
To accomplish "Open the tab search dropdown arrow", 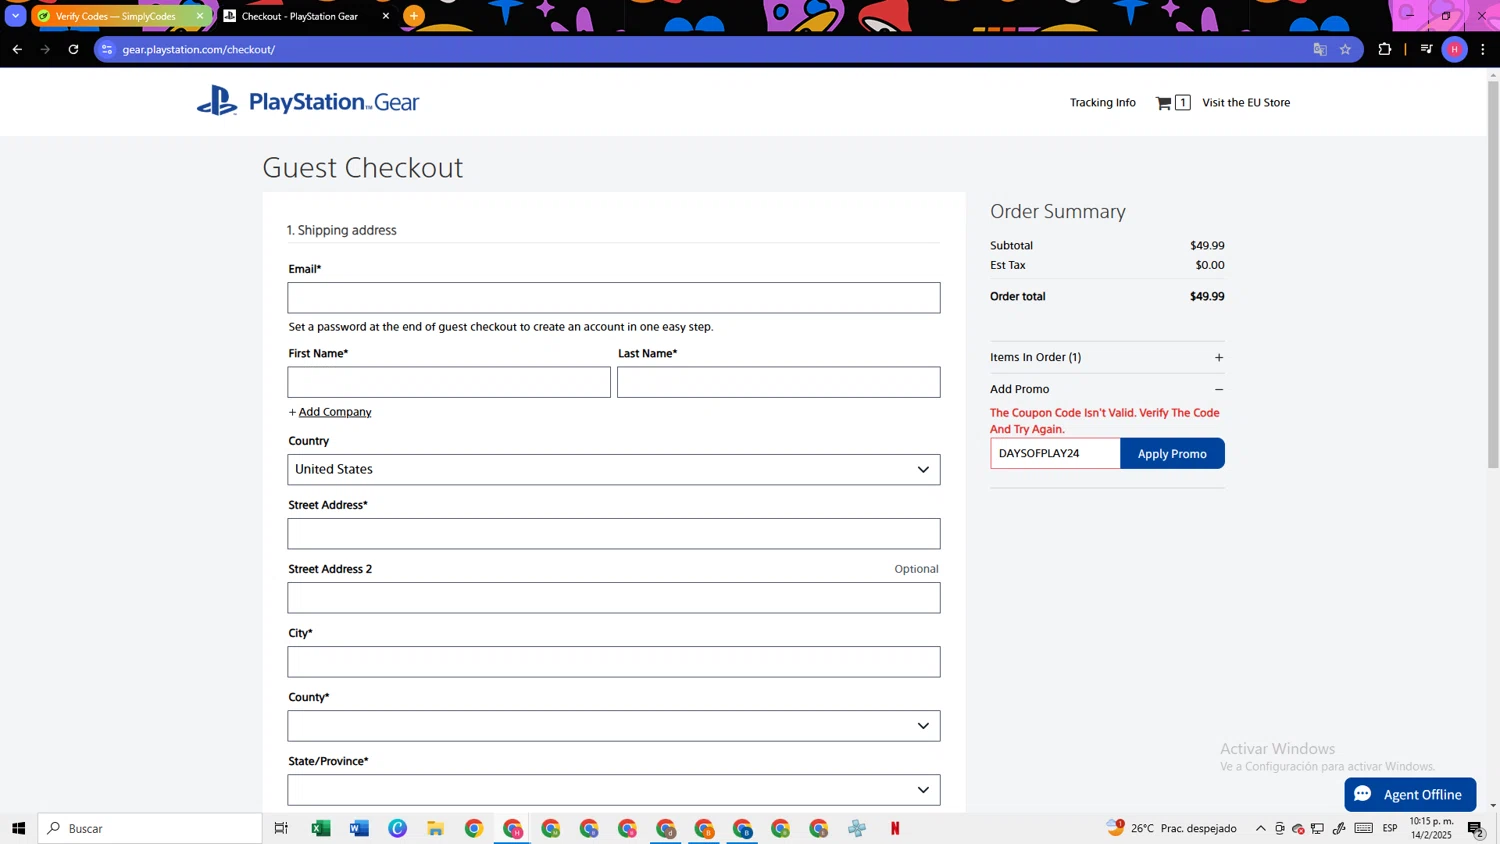I will 15,16.
